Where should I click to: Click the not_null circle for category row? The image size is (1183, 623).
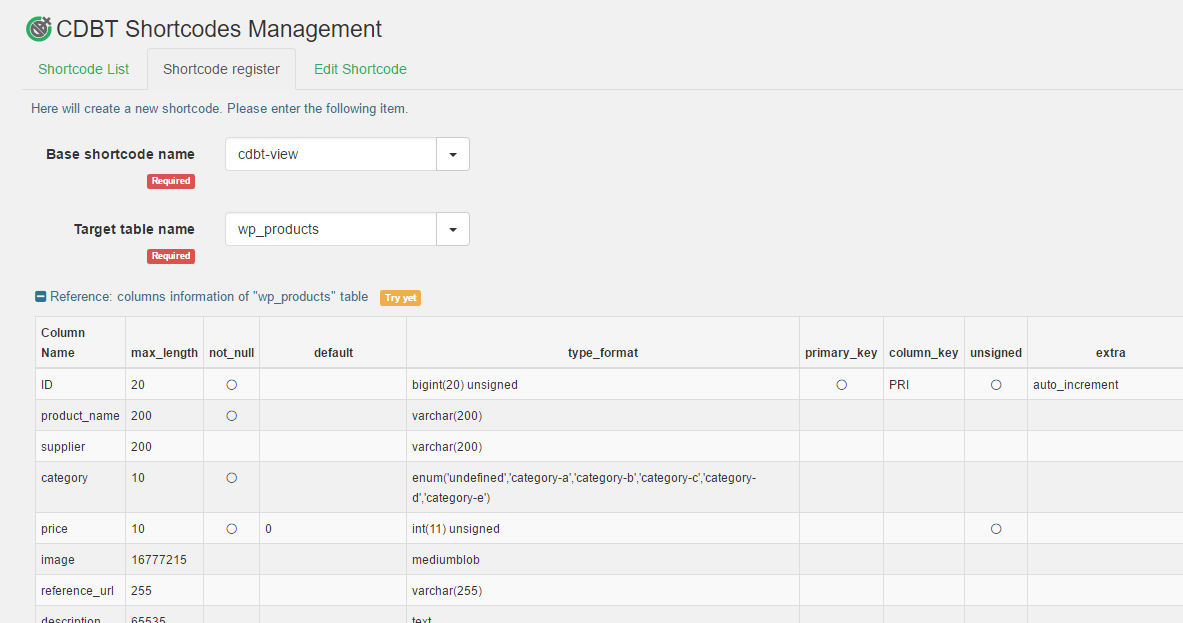coord(231,478)
